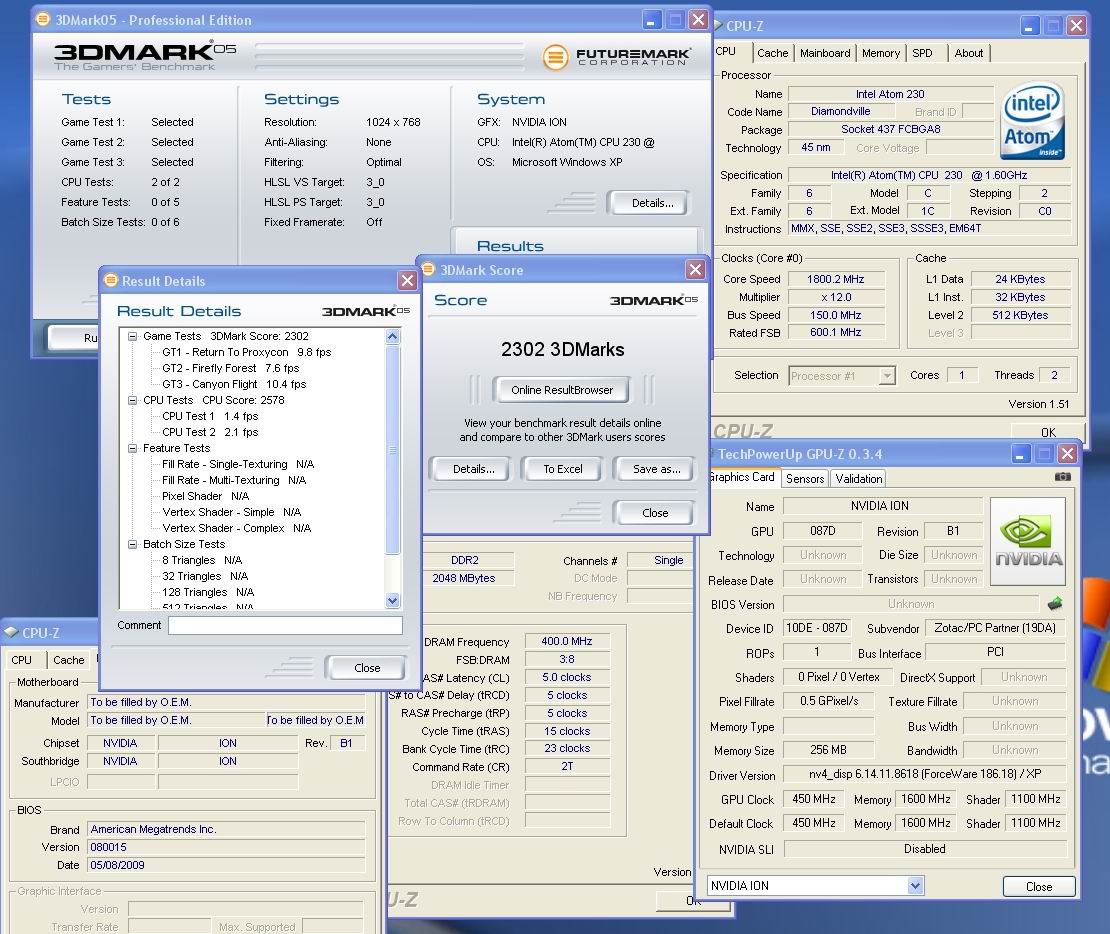1110x934 pixels.
Task: Collapse the CPU Tests tree node
Action: click(132, 400)
